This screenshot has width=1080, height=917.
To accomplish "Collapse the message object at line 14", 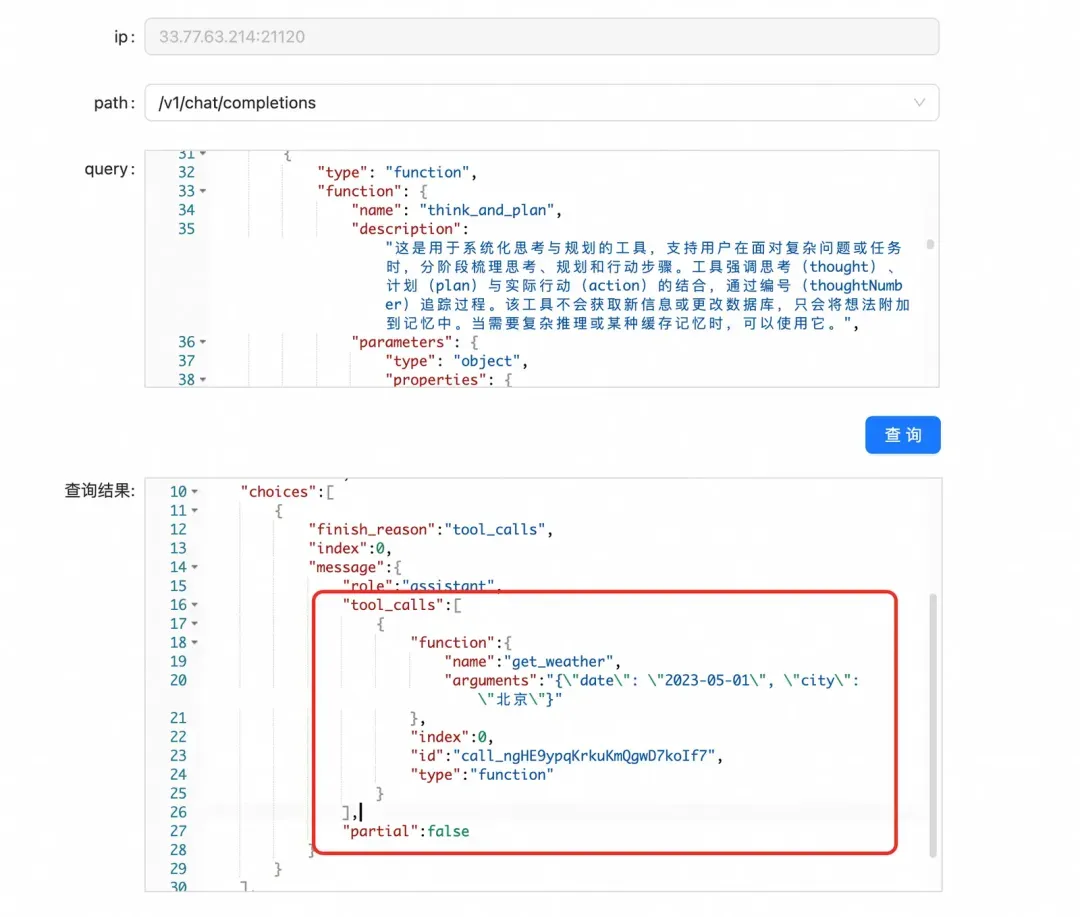I will (194, 567).
